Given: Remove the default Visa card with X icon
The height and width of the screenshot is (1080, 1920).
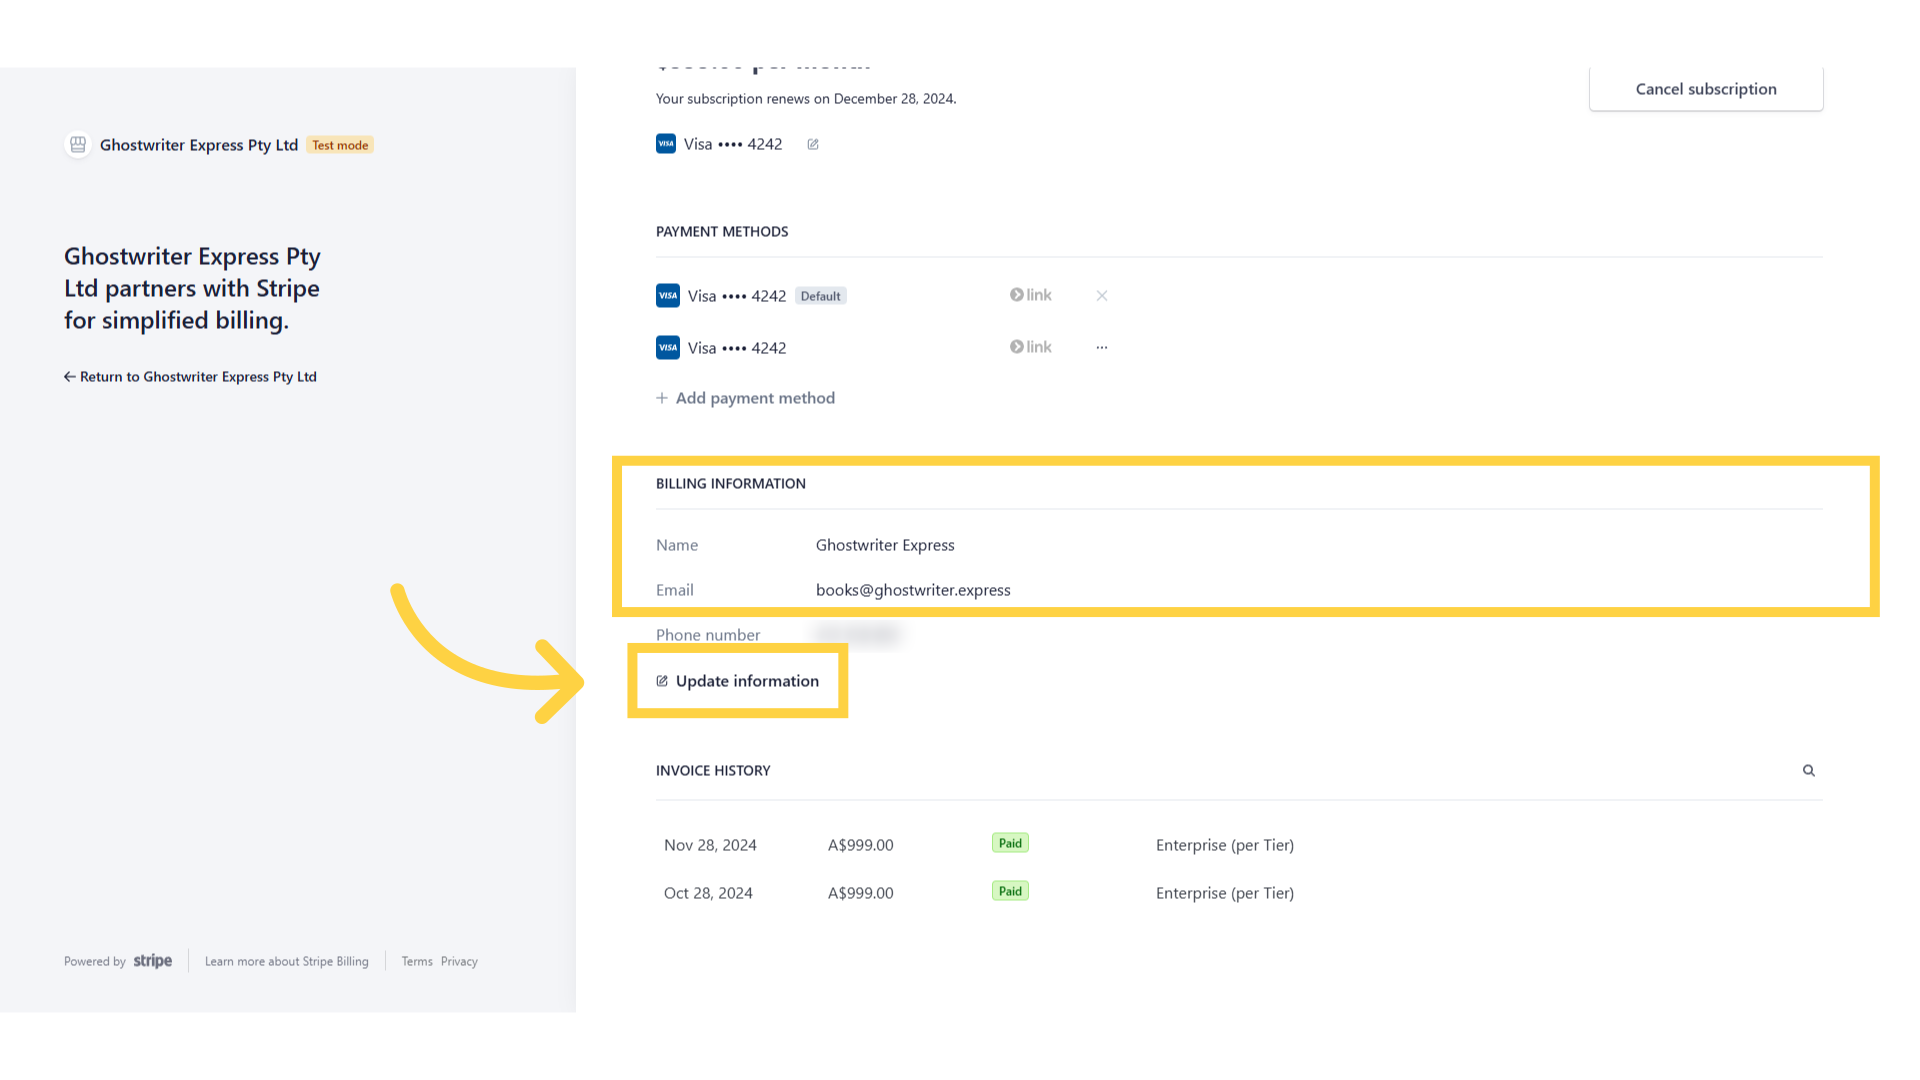Looking at the screenshot, I should [x=1102, y=295].
